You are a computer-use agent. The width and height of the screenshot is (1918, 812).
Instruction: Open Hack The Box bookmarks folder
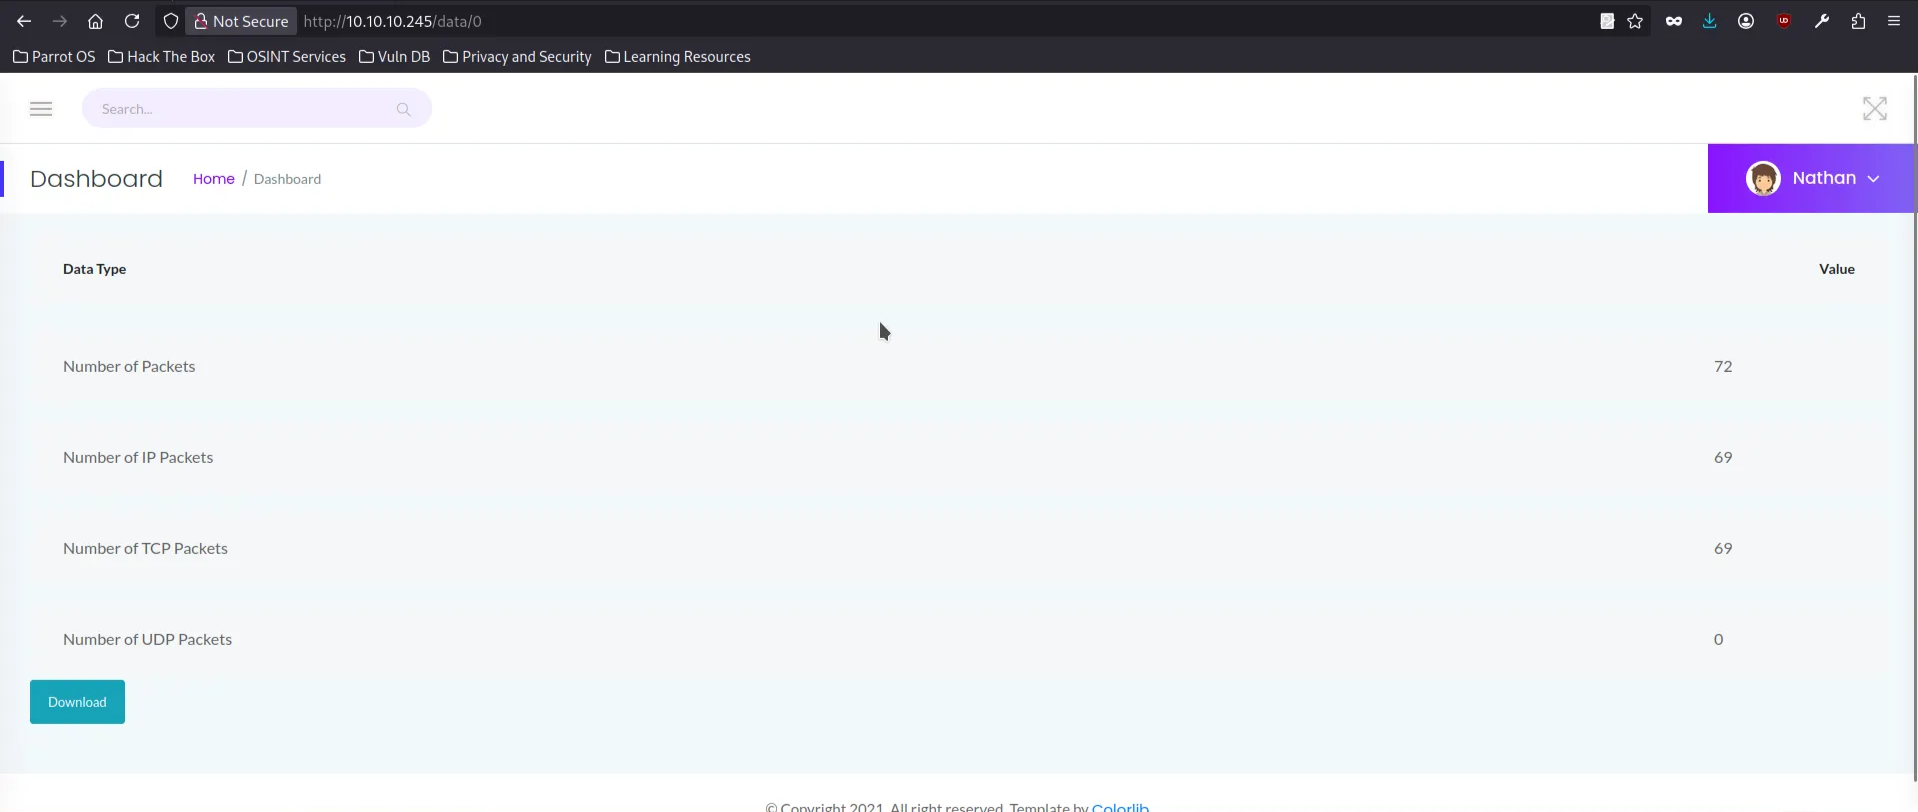[x=161, y=57]
